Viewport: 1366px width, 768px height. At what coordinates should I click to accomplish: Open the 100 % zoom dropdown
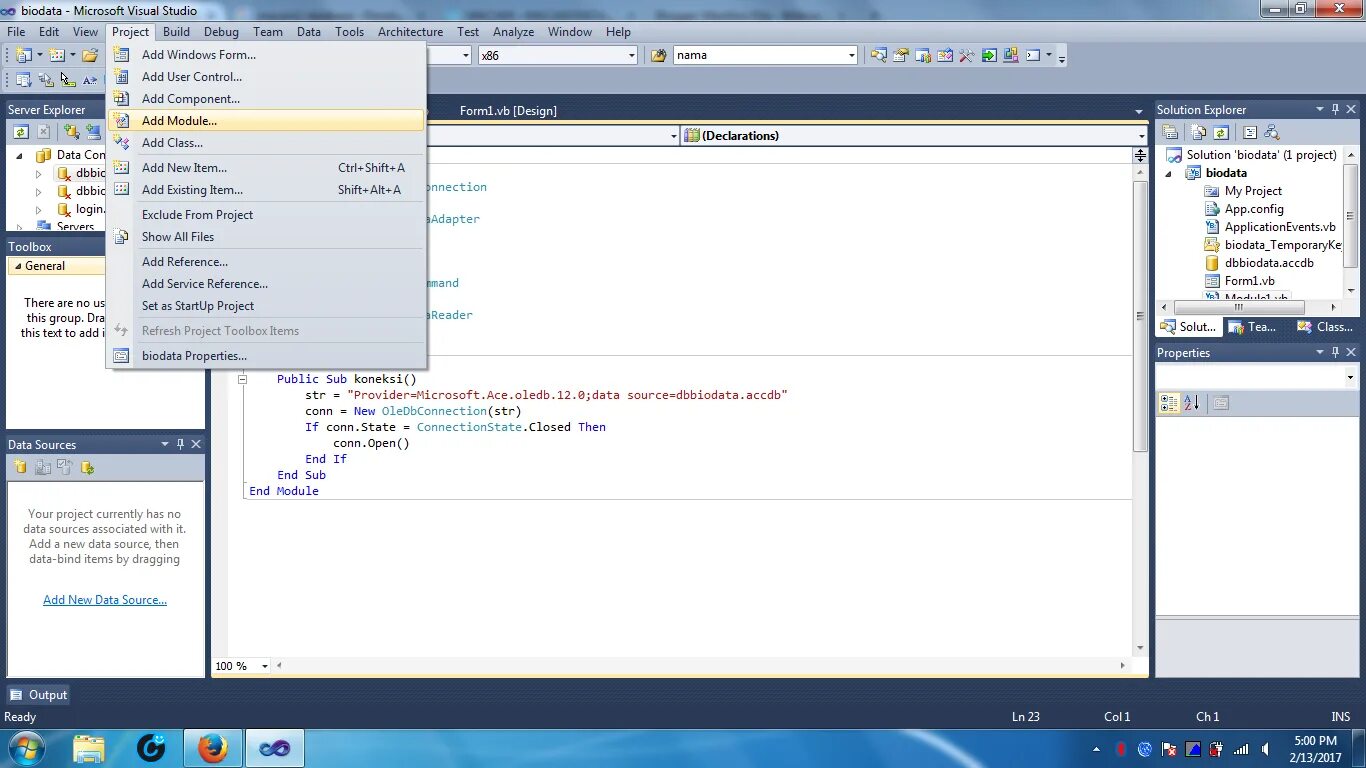pyautogui.click(x=265, y=666)
